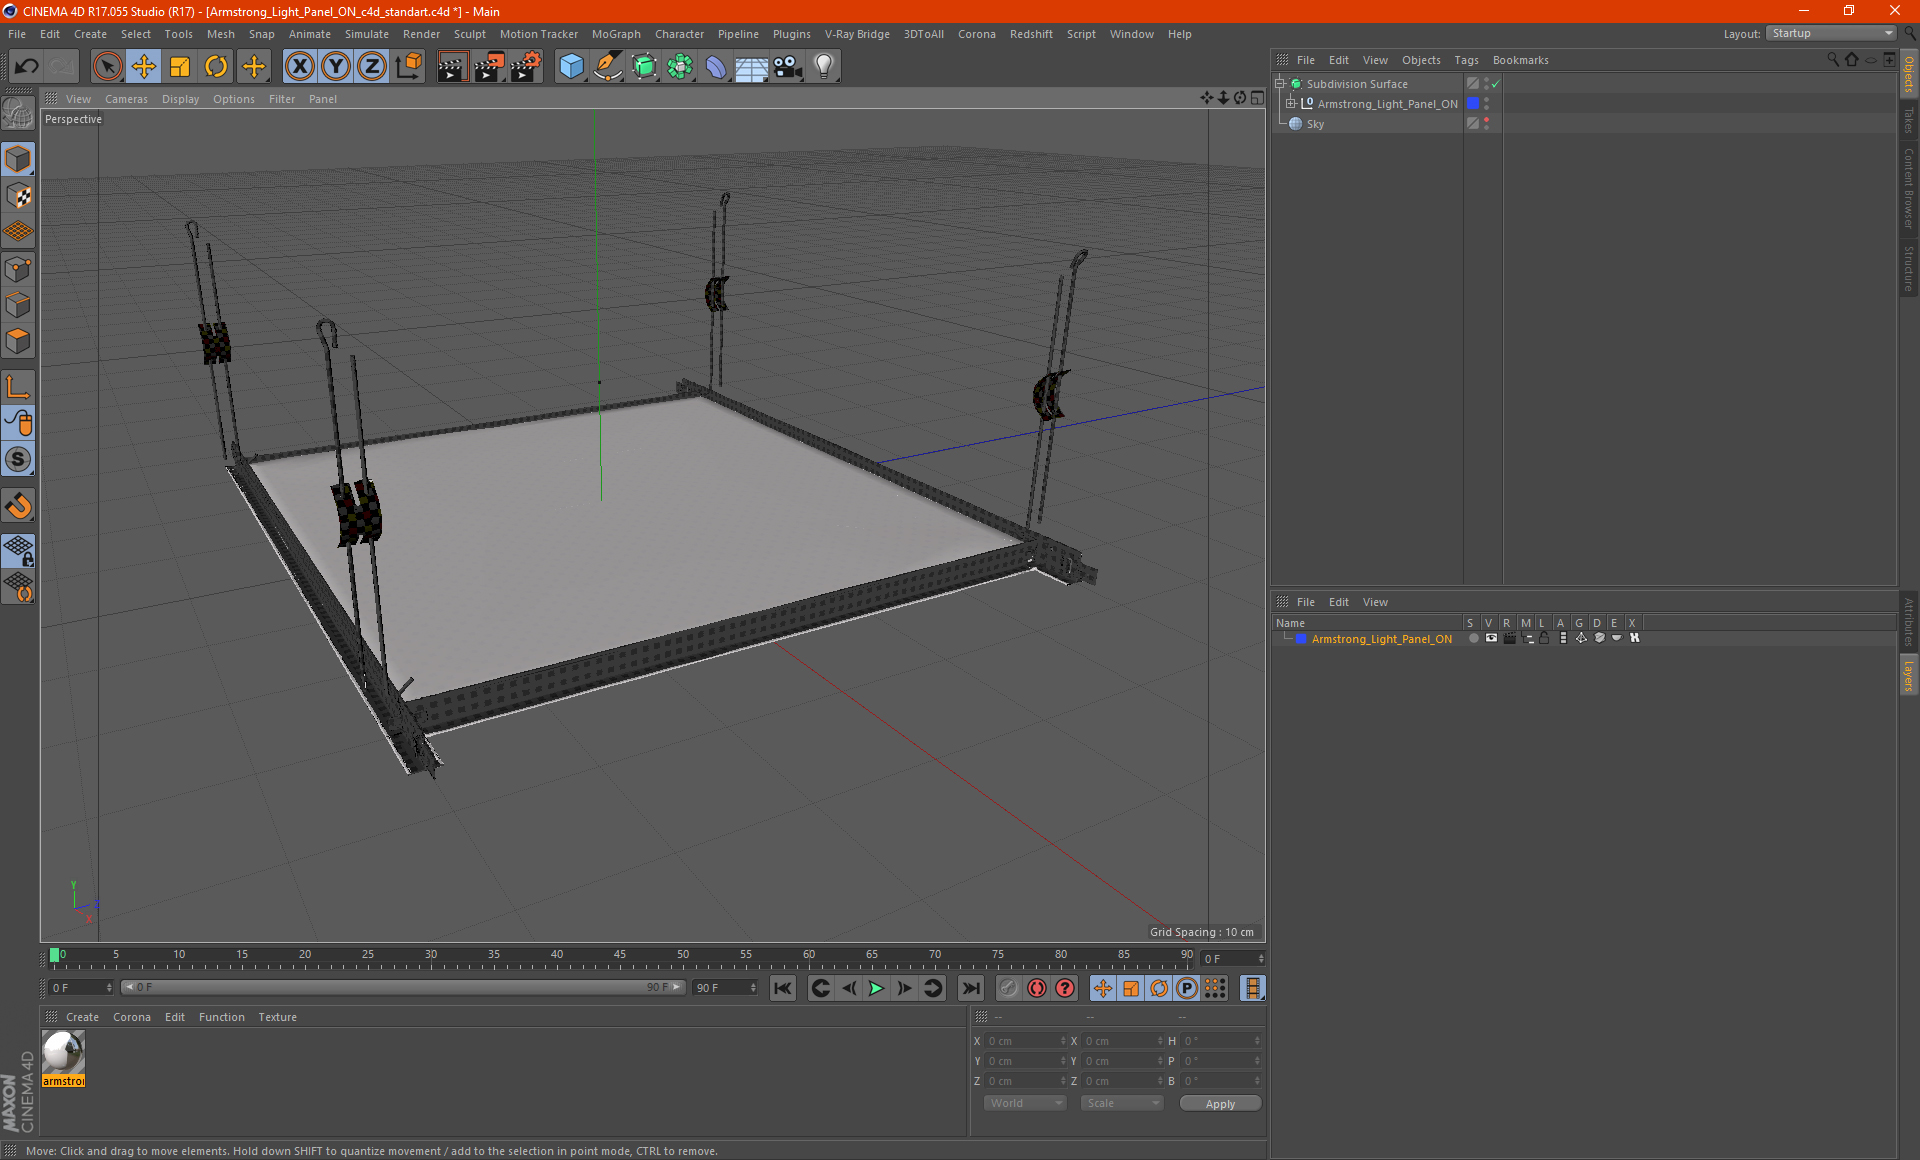1920x1160 pixels.
Task: Select Edges mode in left sidebar
Action: coord(18,305)
